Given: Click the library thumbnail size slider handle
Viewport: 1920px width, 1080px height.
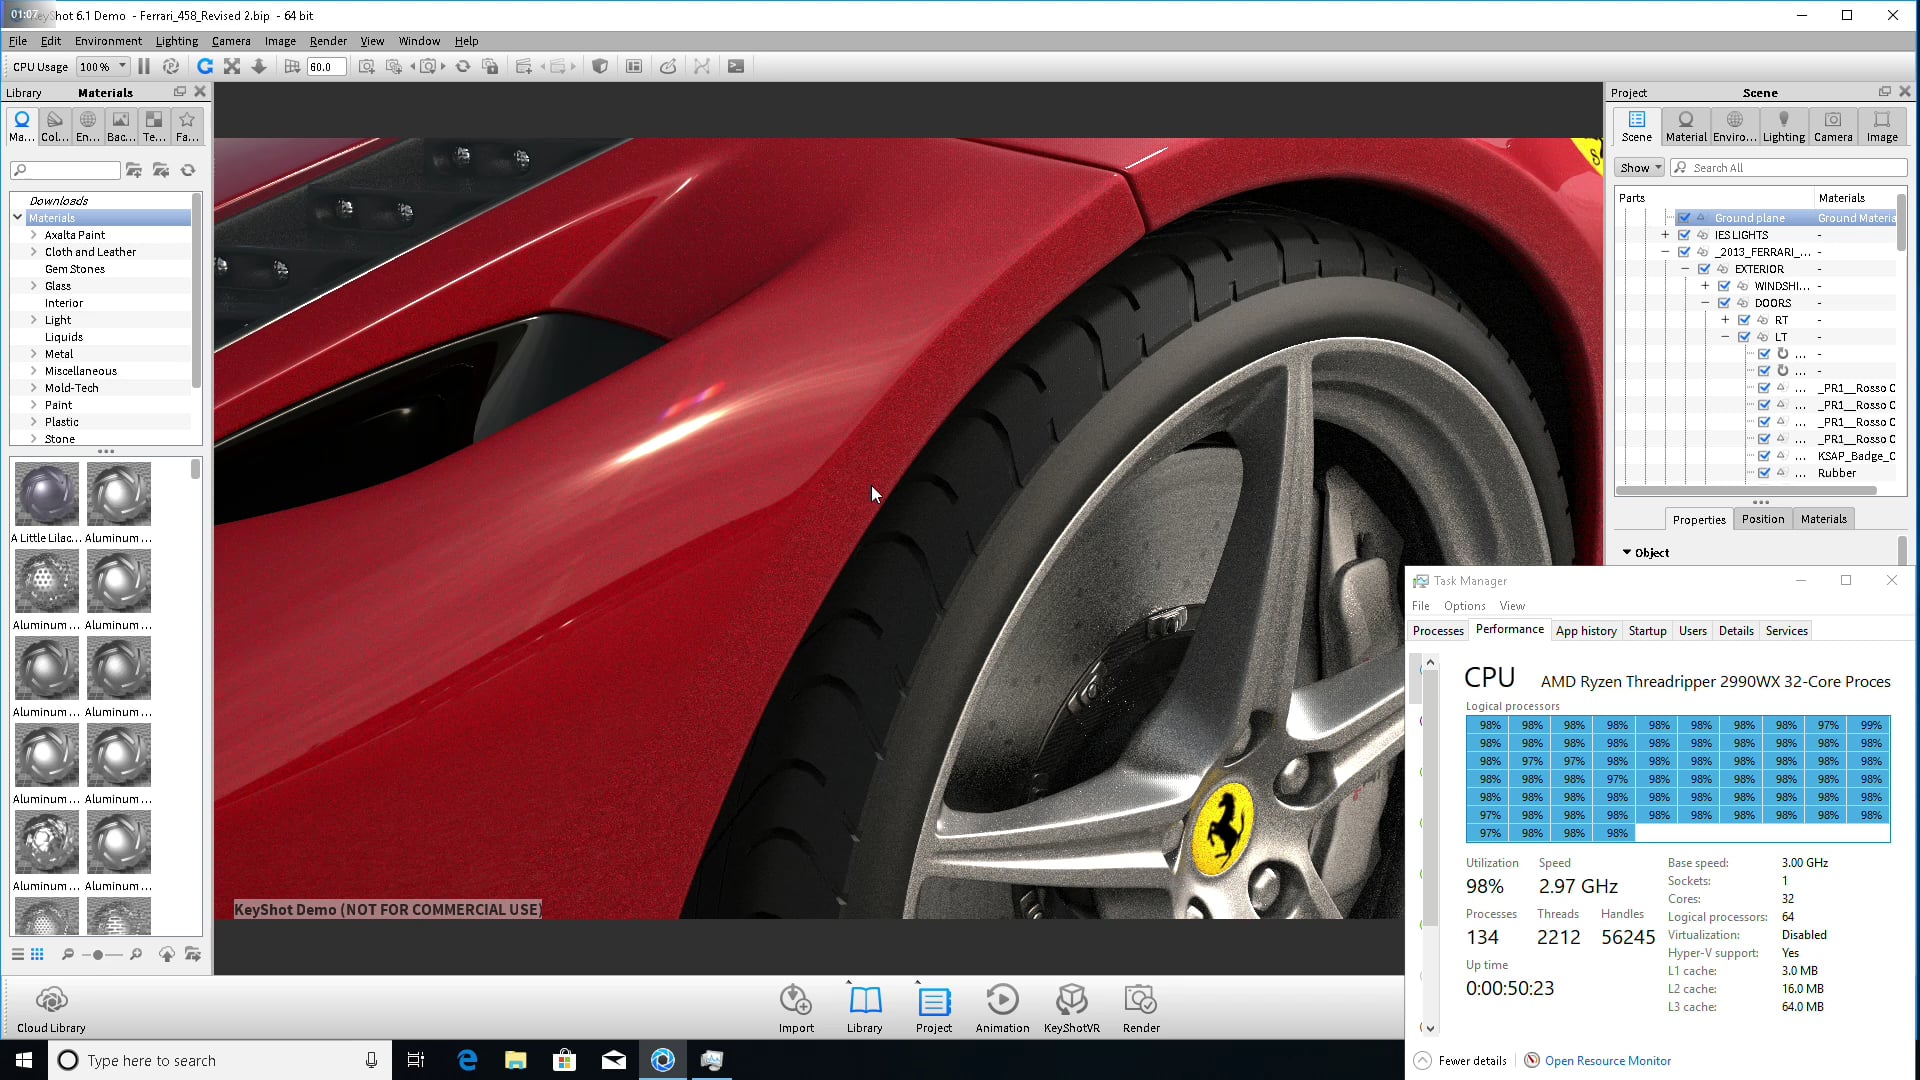Looking at the screenshot, I should tap(97, 955).
